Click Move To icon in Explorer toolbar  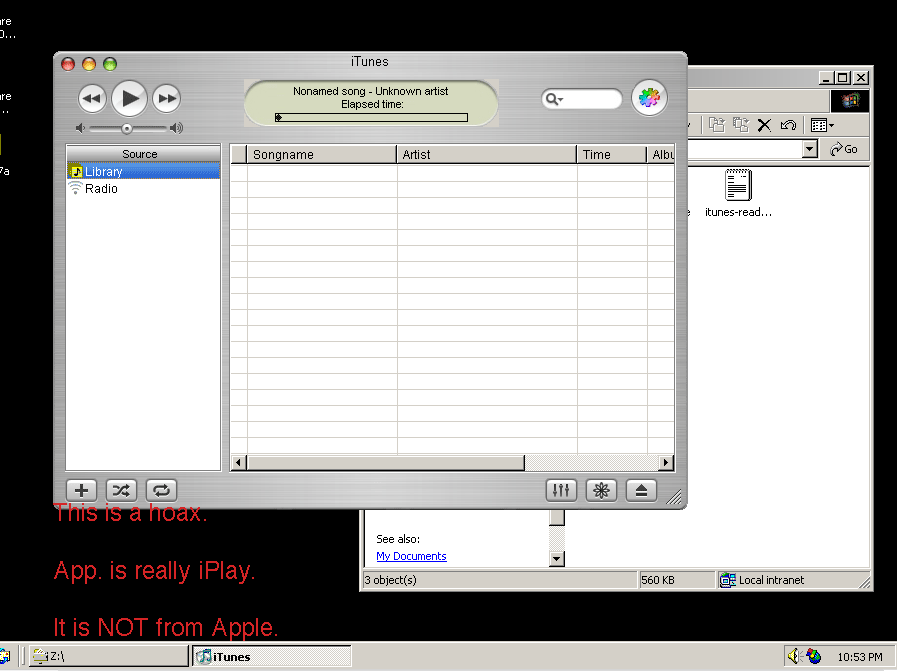(x=717, y=125)
